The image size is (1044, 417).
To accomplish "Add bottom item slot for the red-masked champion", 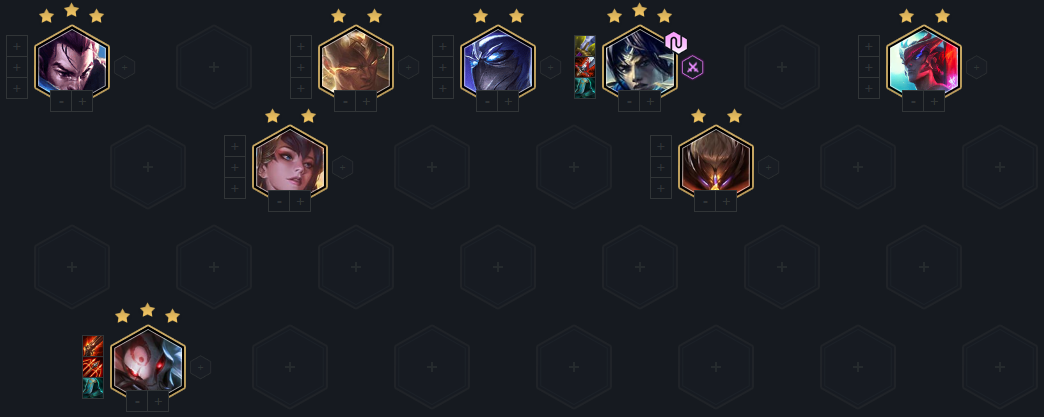I will coord(869,88).
